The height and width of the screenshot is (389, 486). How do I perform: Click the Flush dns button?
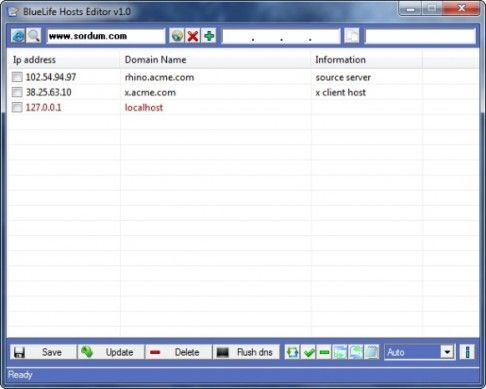(x=246, y=352)
